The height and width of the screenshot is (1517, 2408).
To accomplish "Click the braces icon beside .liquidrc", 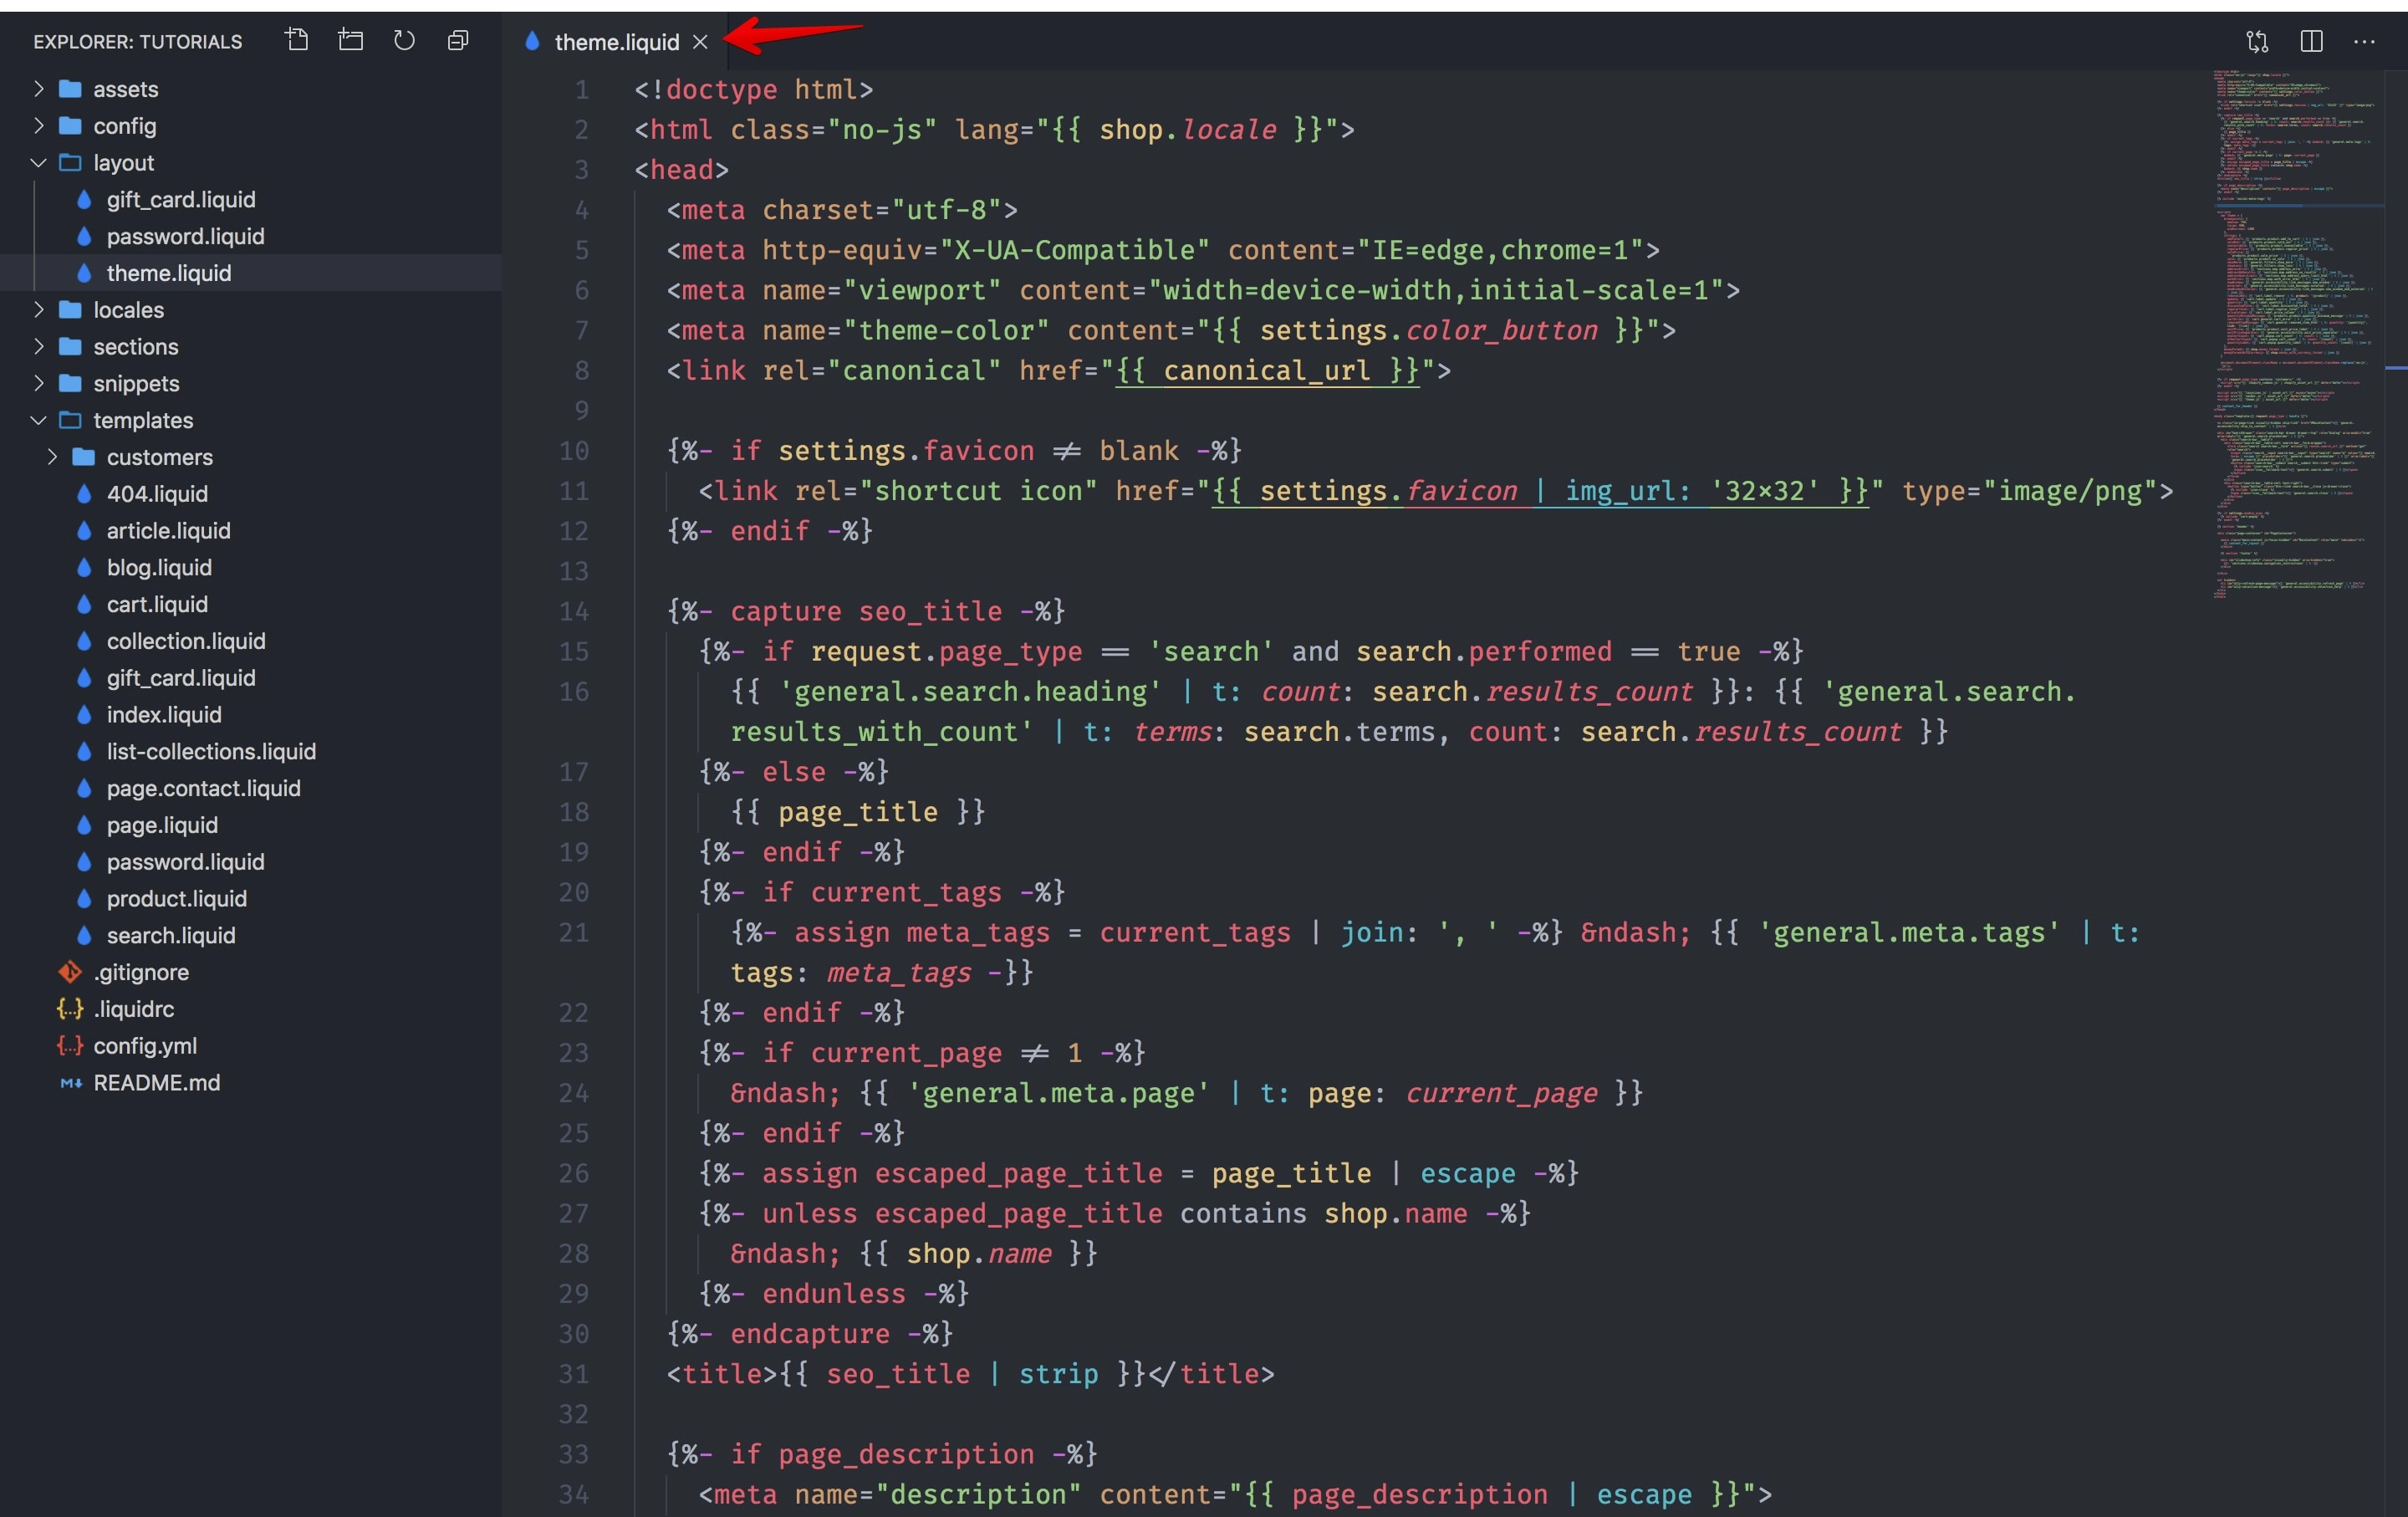I will [70, 1009].
